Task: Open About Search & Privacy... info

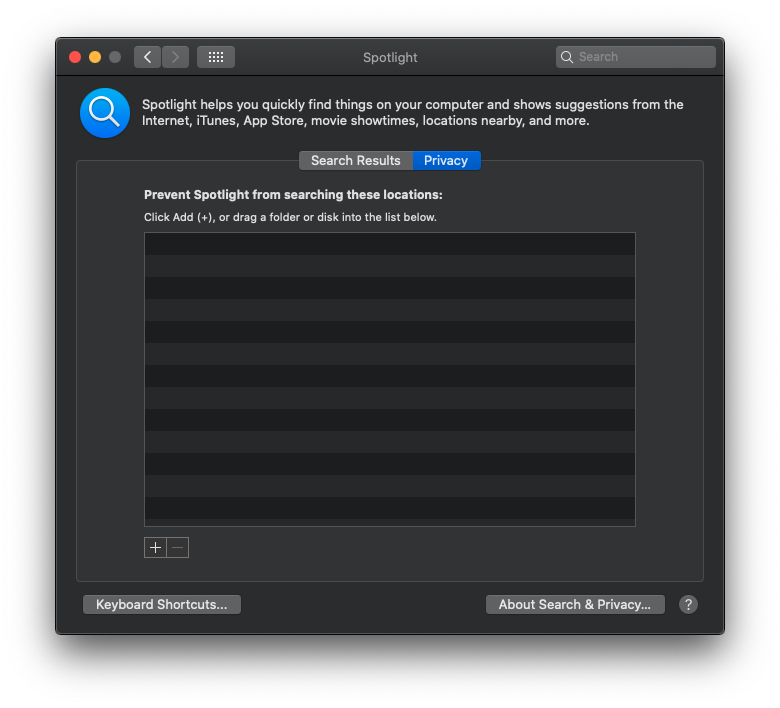Action: 575,605
